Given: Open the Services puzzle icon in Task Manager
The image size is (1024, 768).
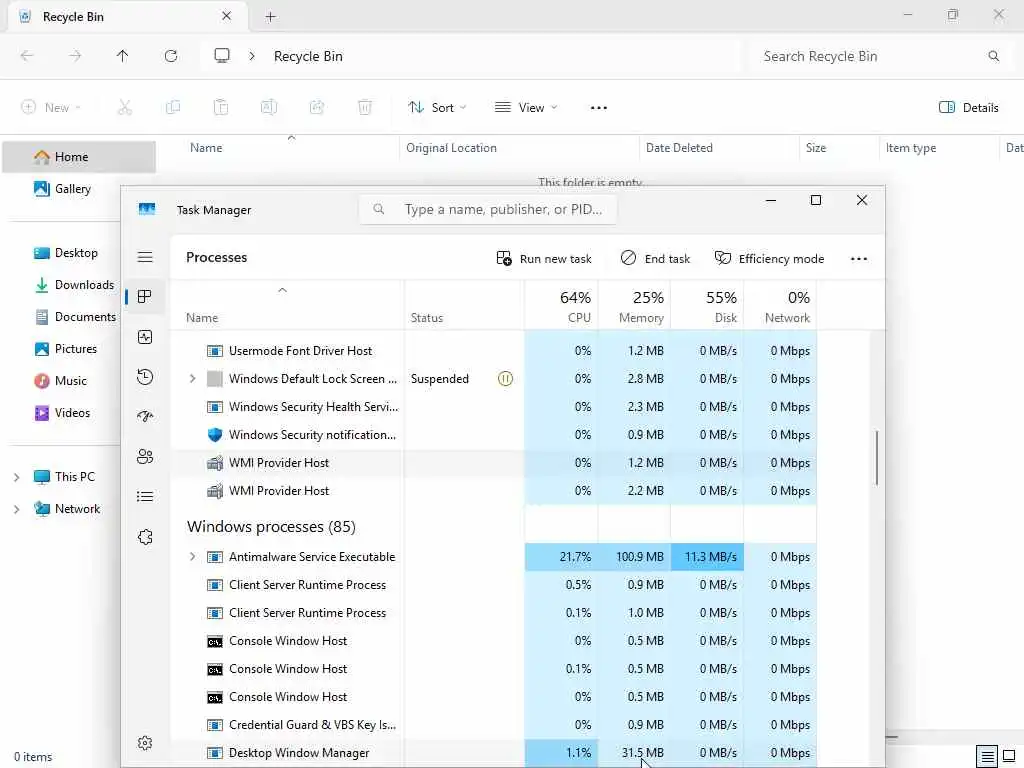Looking at the screenshot, I should pyautogui.click(x=145, y=537).
